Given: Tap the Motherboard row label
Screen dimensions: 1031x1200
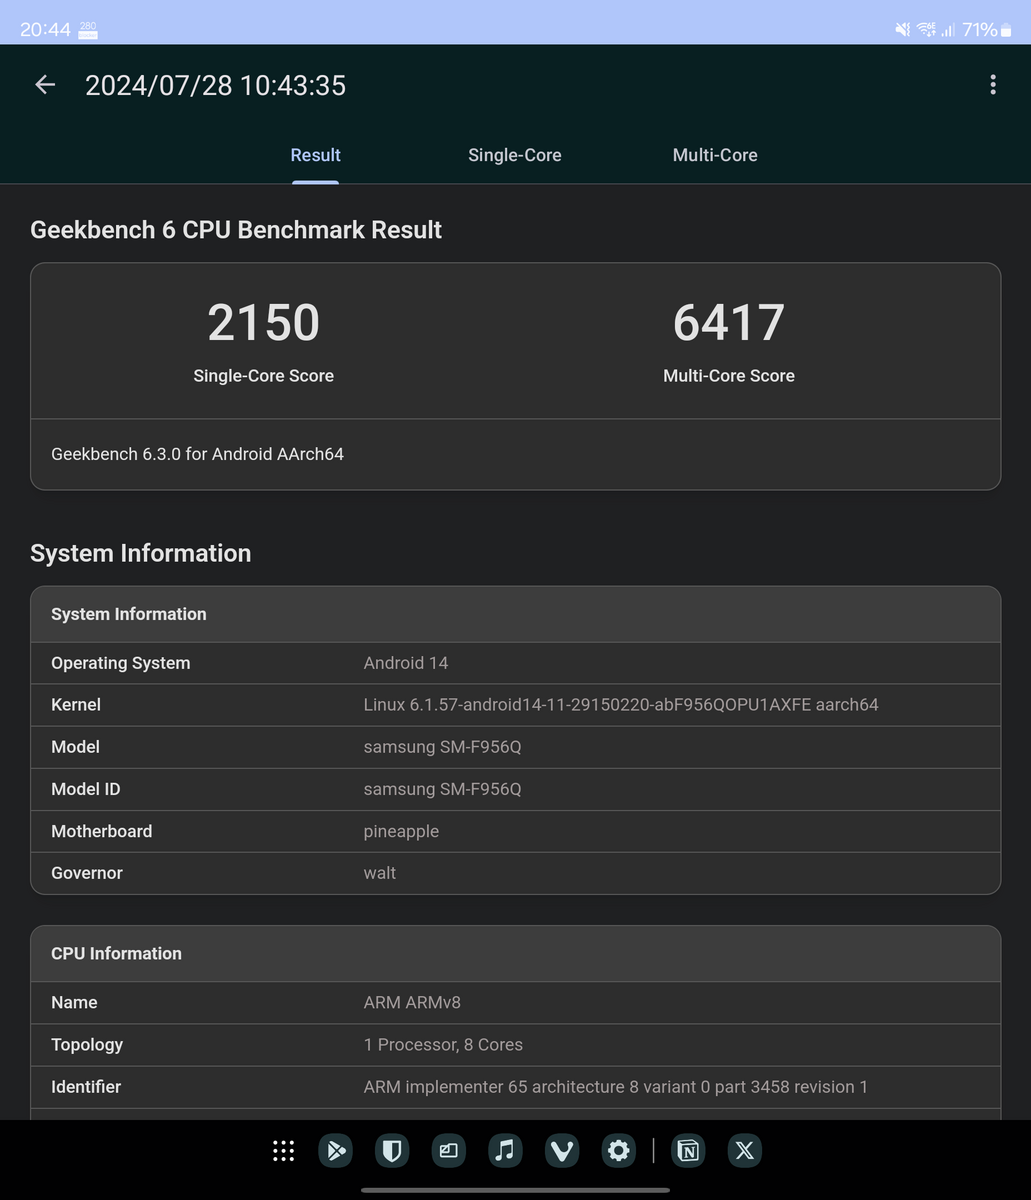Looking at the screenshot, I should point(102,831).
